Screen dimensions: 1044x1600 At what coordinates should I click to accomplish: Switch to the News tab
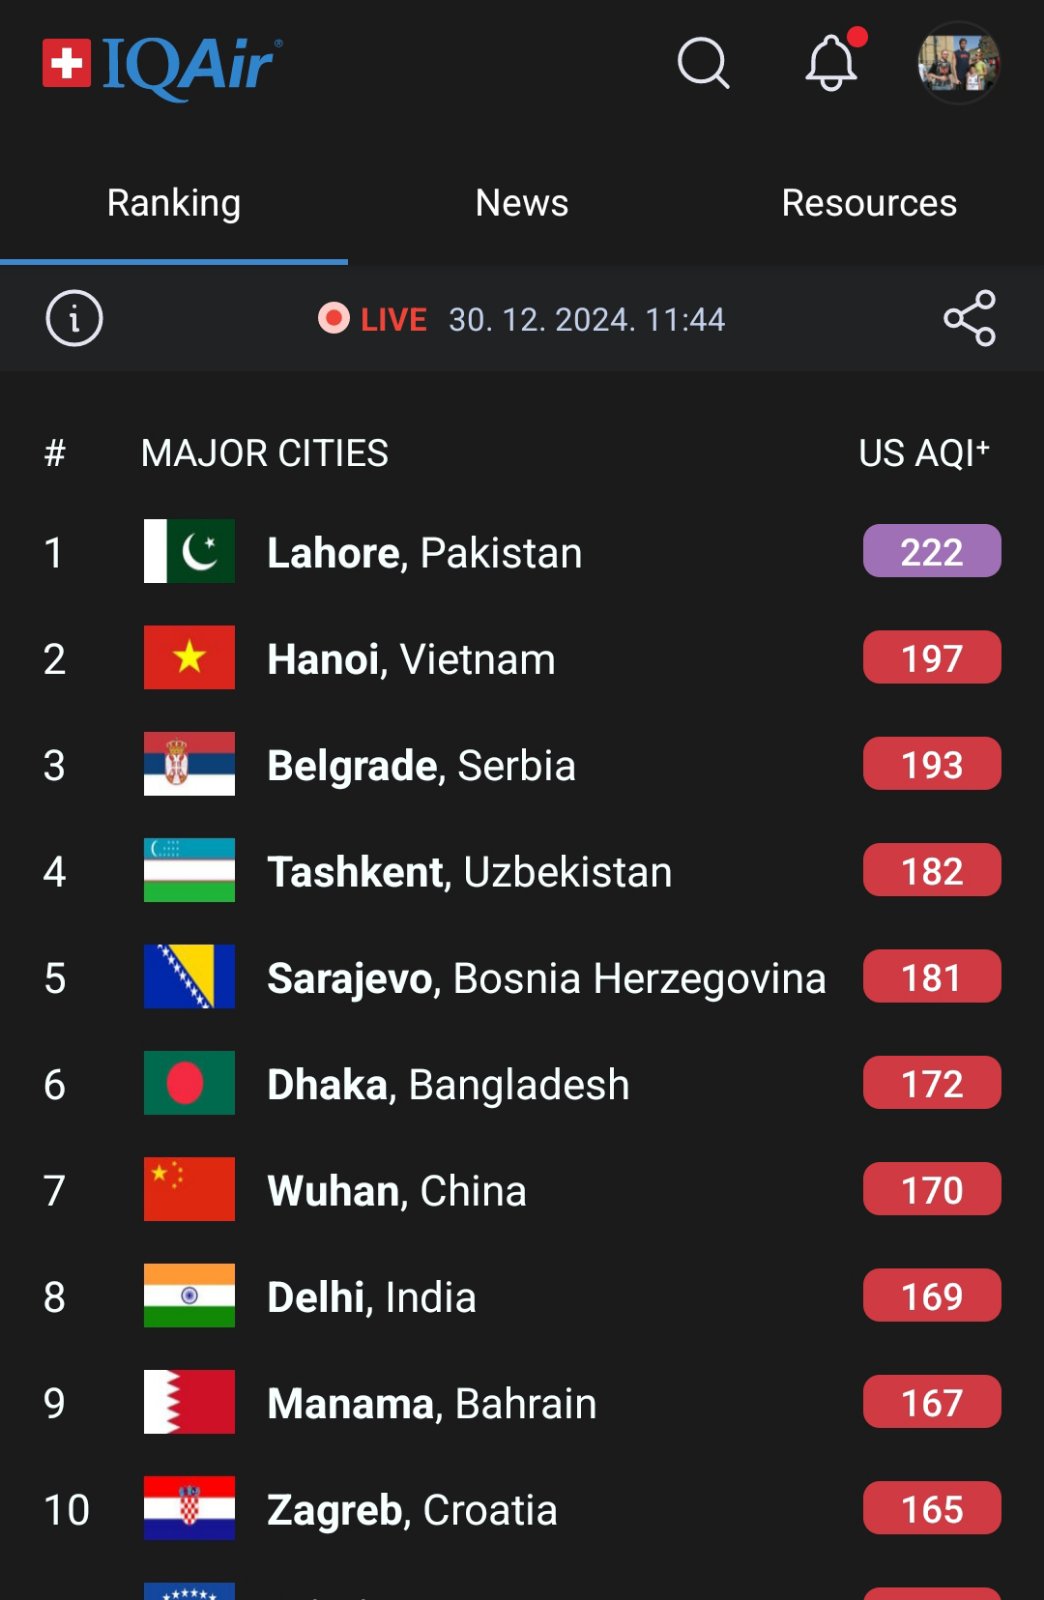point(521,203)
